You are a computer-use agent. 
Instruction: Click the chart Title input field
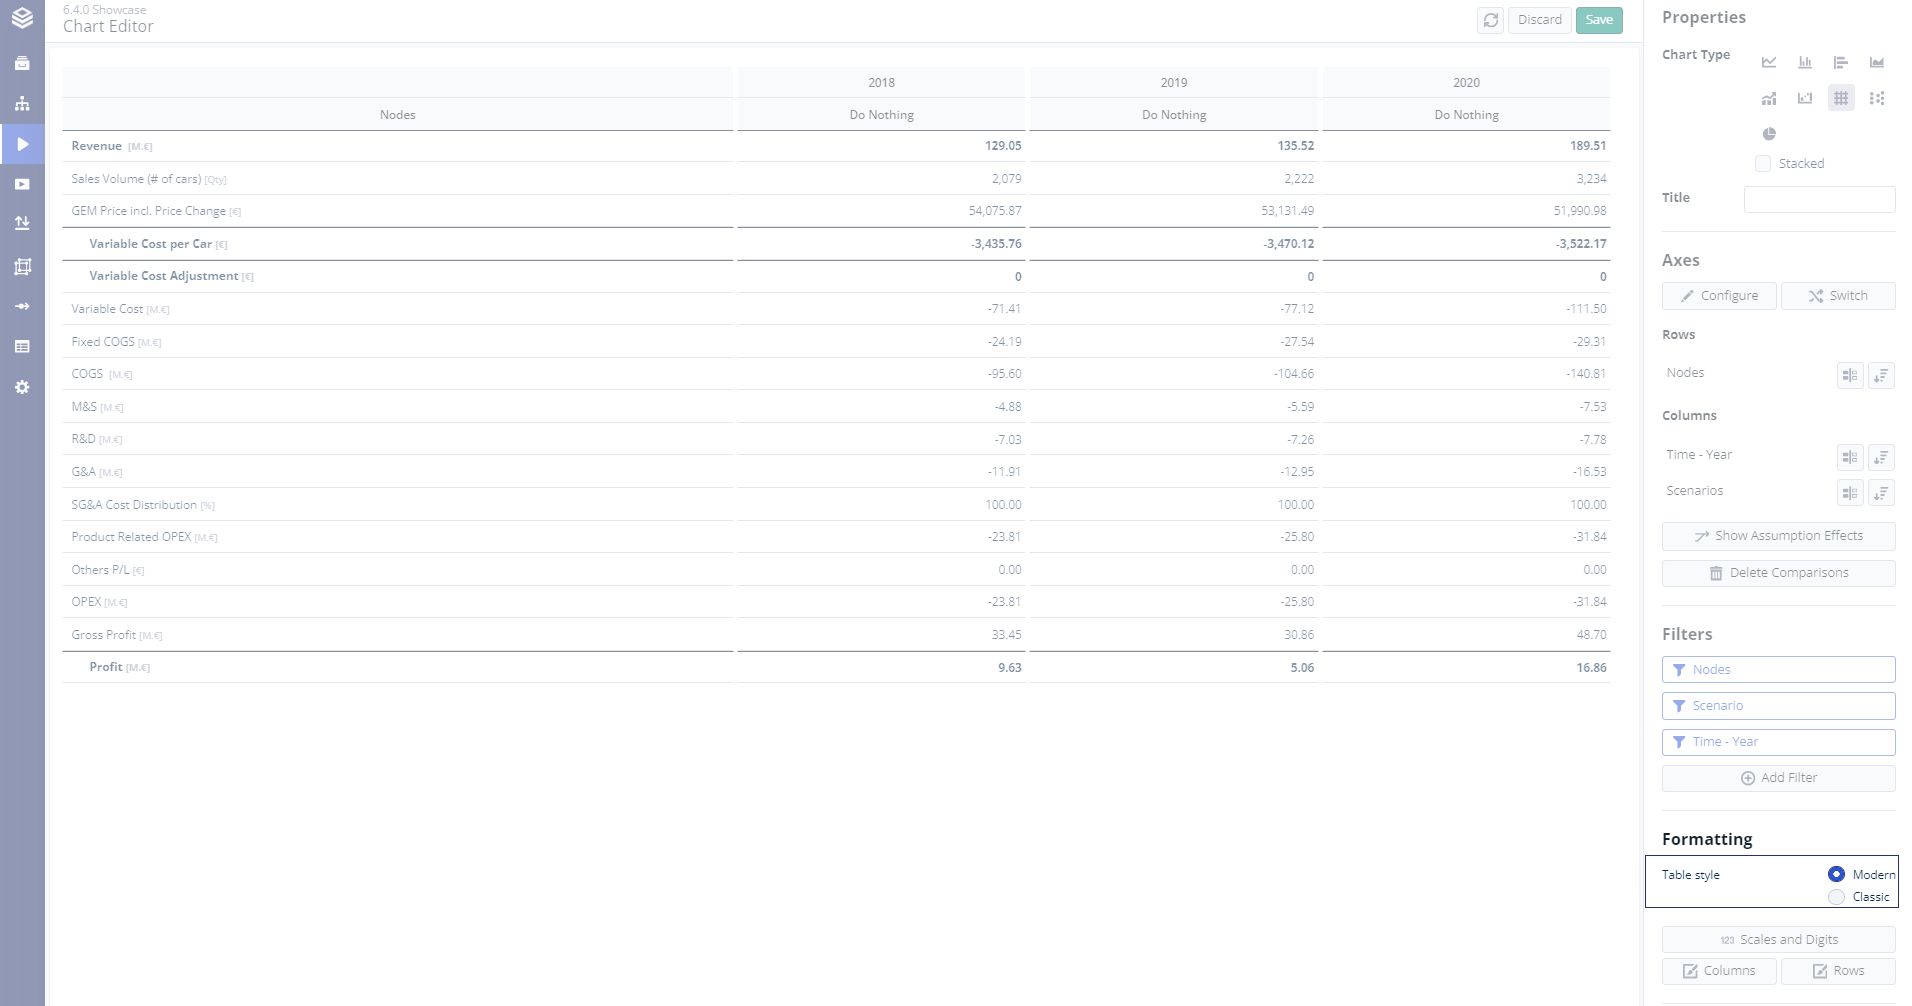click(x=1819, y=199)
